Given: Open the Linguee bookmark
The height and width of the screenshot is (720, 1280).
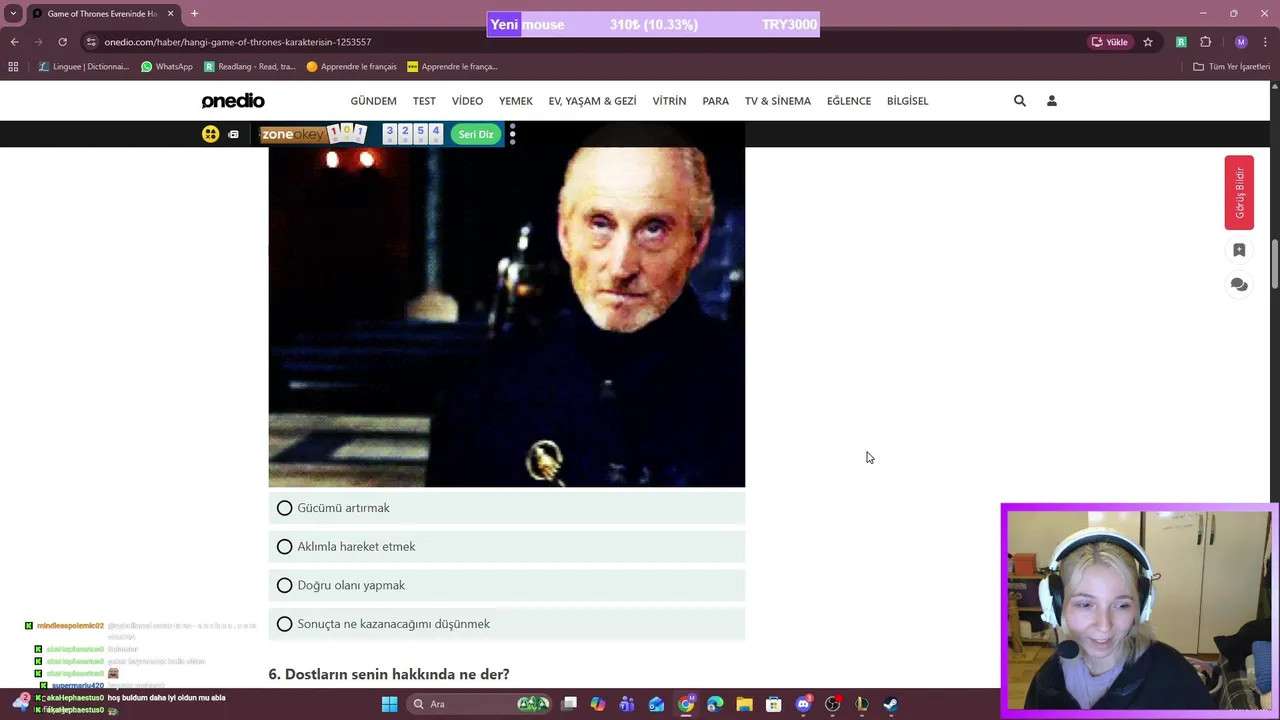Looking at the screenshot, I should click(84, 67).
